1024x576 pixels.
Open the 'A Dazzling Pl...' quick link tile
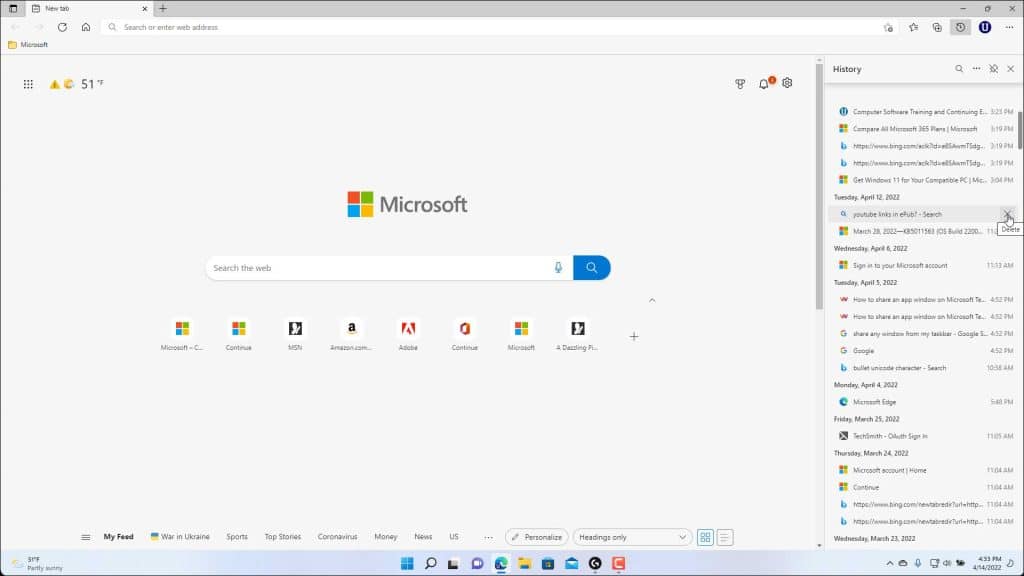tap(577, 334)
